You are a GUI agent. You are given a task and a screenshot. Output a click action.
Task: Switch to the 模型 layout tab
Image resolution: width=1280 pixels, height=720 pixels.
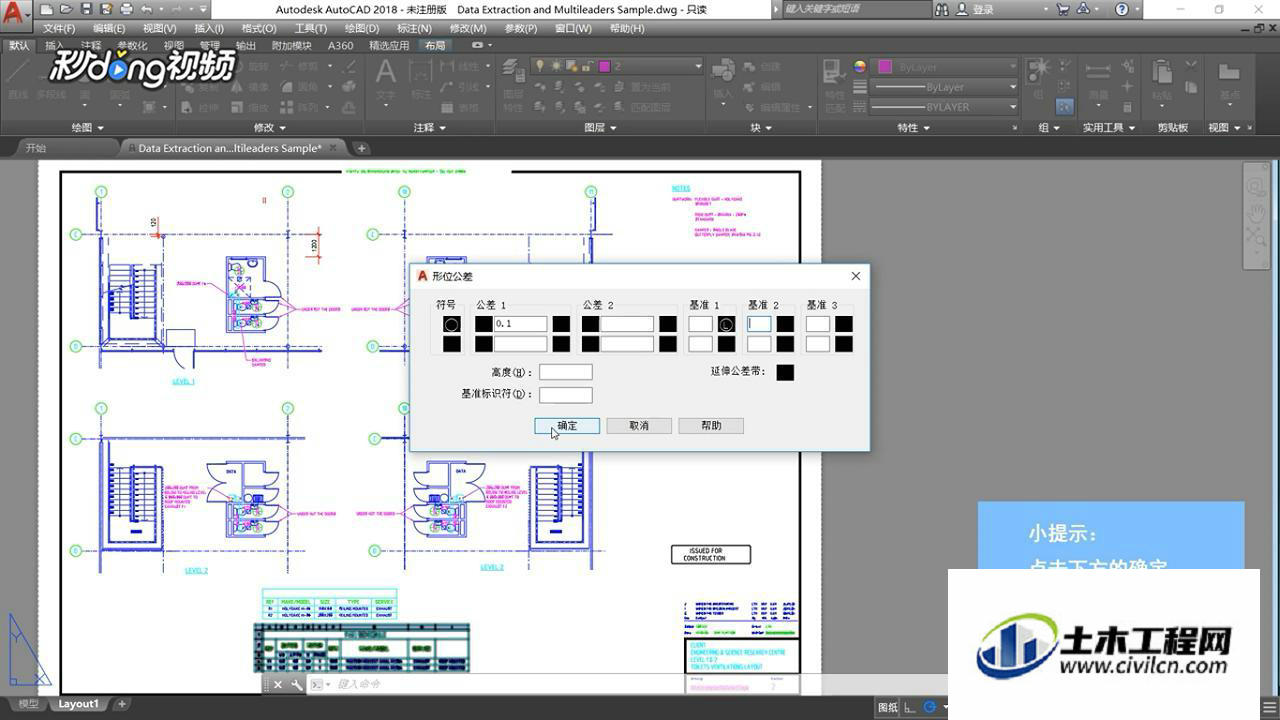[29, 704]
